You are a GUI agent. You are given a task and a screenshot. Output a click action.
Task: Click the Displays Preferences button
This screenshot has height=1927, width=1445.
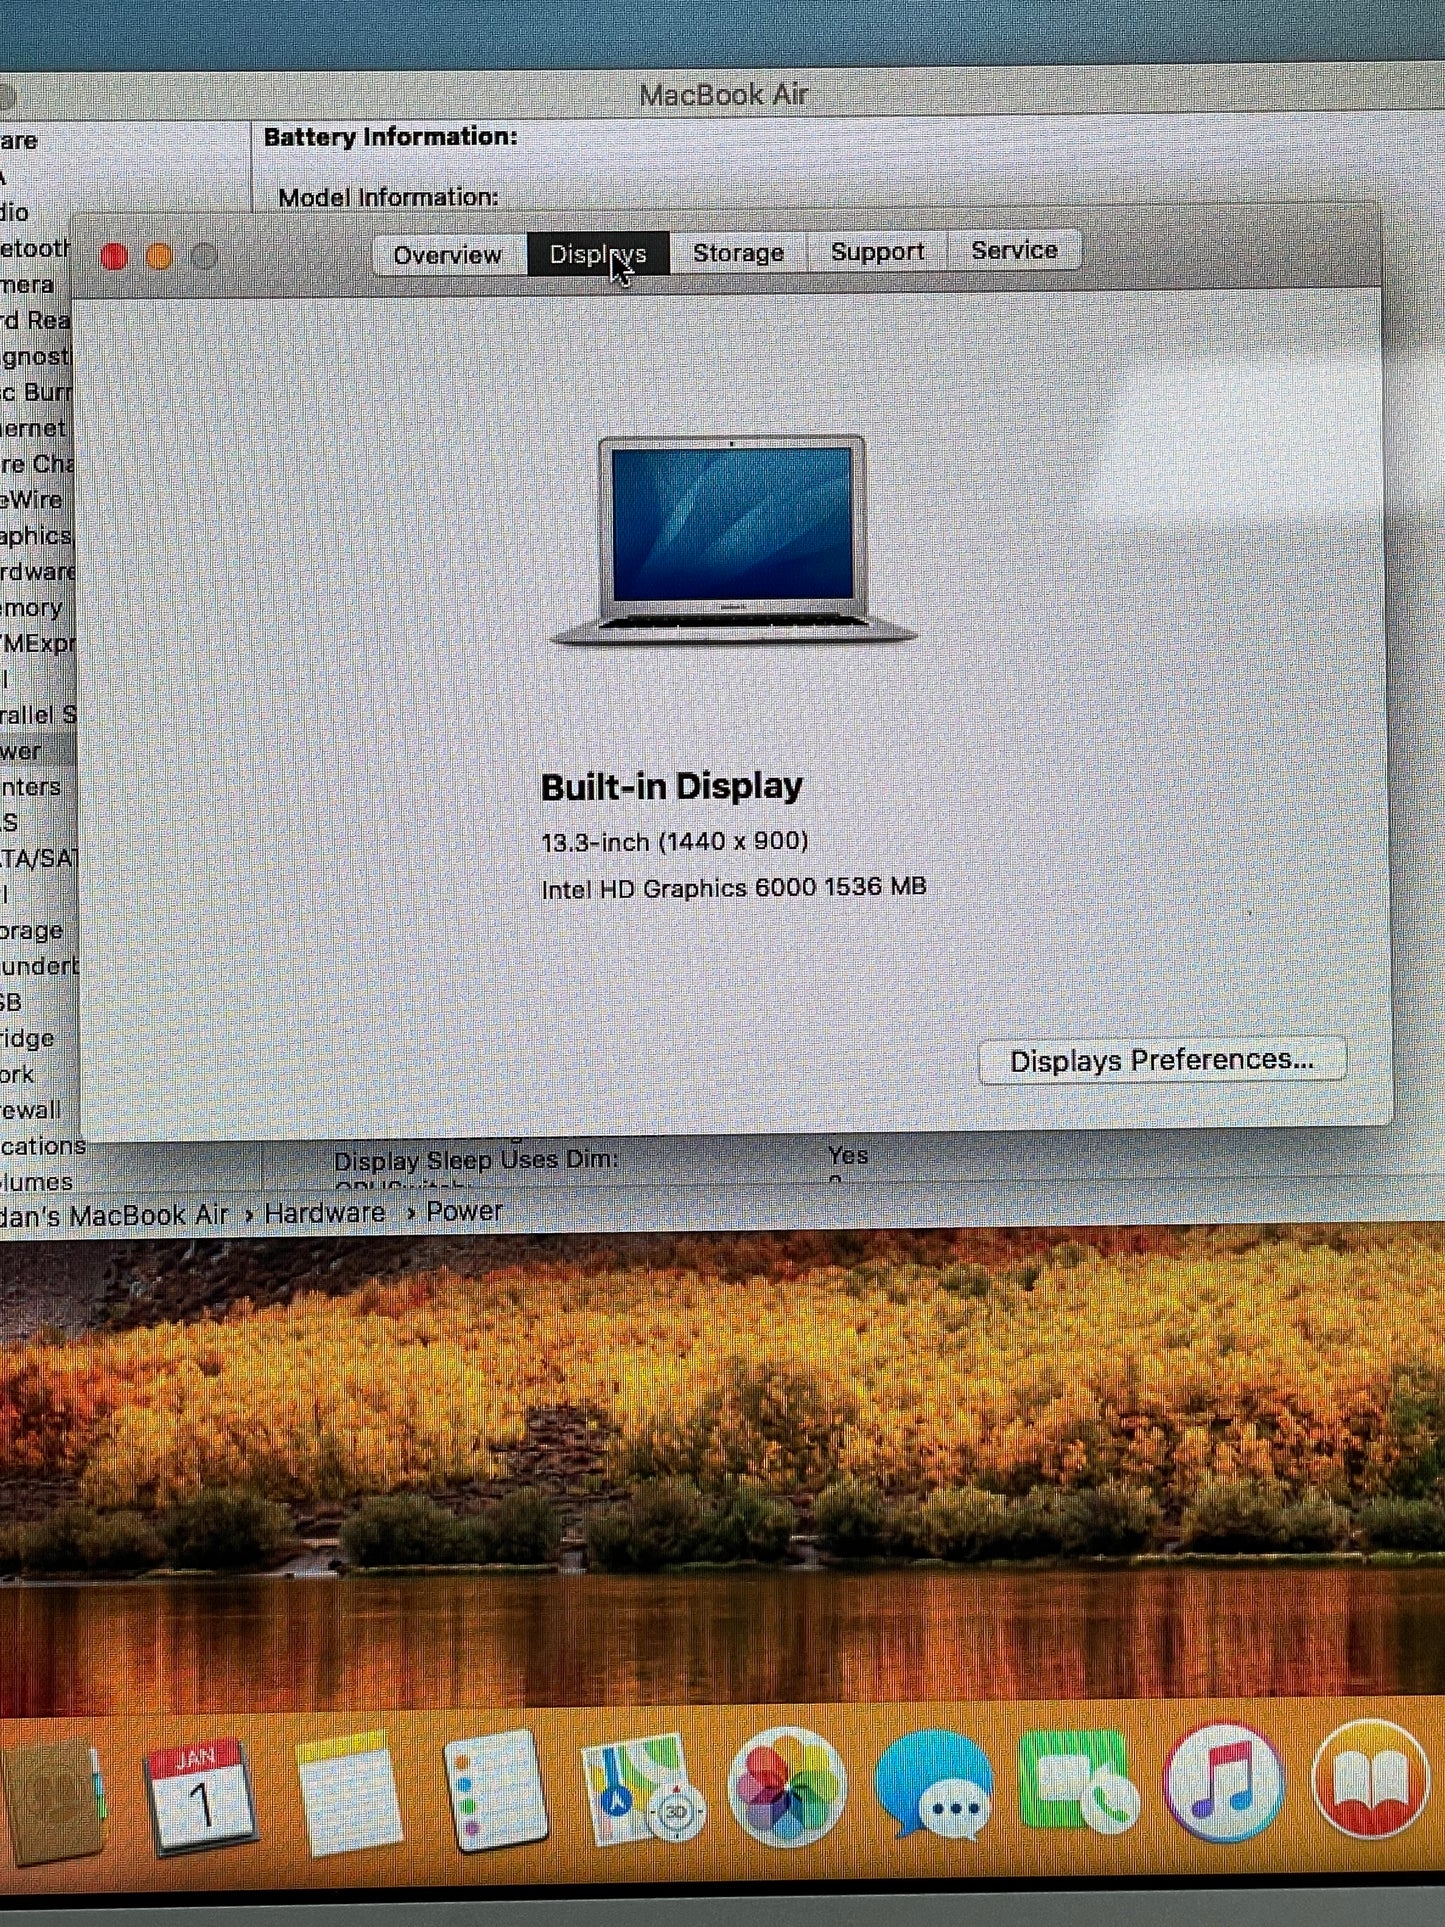point(1162,1060)
